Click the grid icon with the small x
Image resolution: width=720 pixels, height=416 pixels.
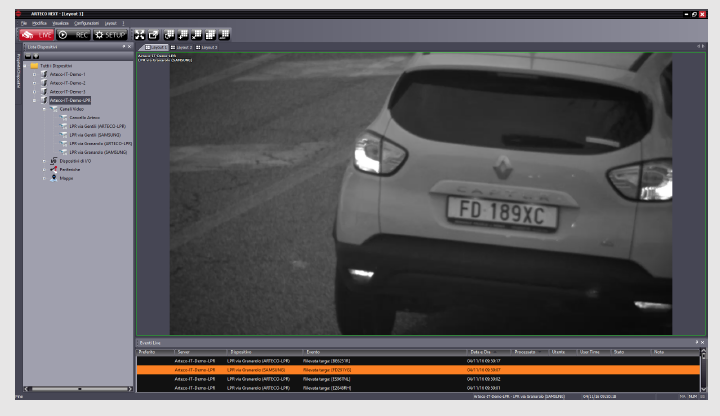click(197, 35)
